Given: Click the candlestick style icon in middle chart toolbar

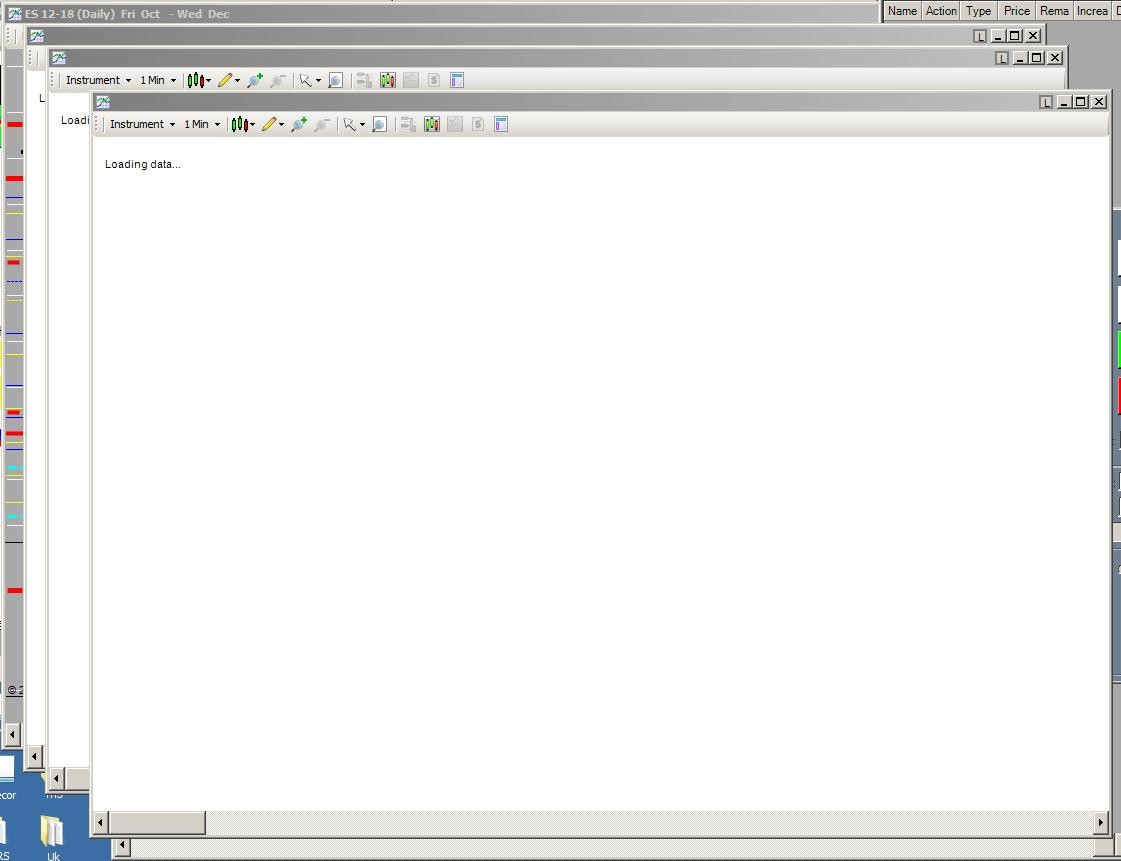Looking at the screenshot, I should pyautogui.click(x=195, y=80).
